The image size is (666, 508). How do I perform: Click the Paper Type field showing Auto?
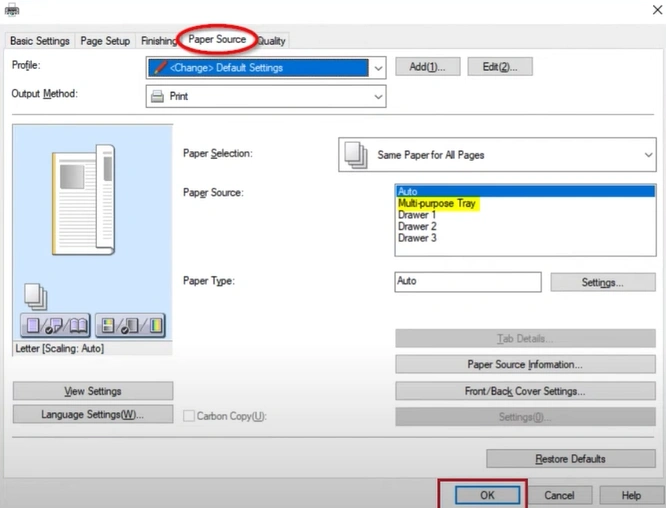(x=468, y=282)
